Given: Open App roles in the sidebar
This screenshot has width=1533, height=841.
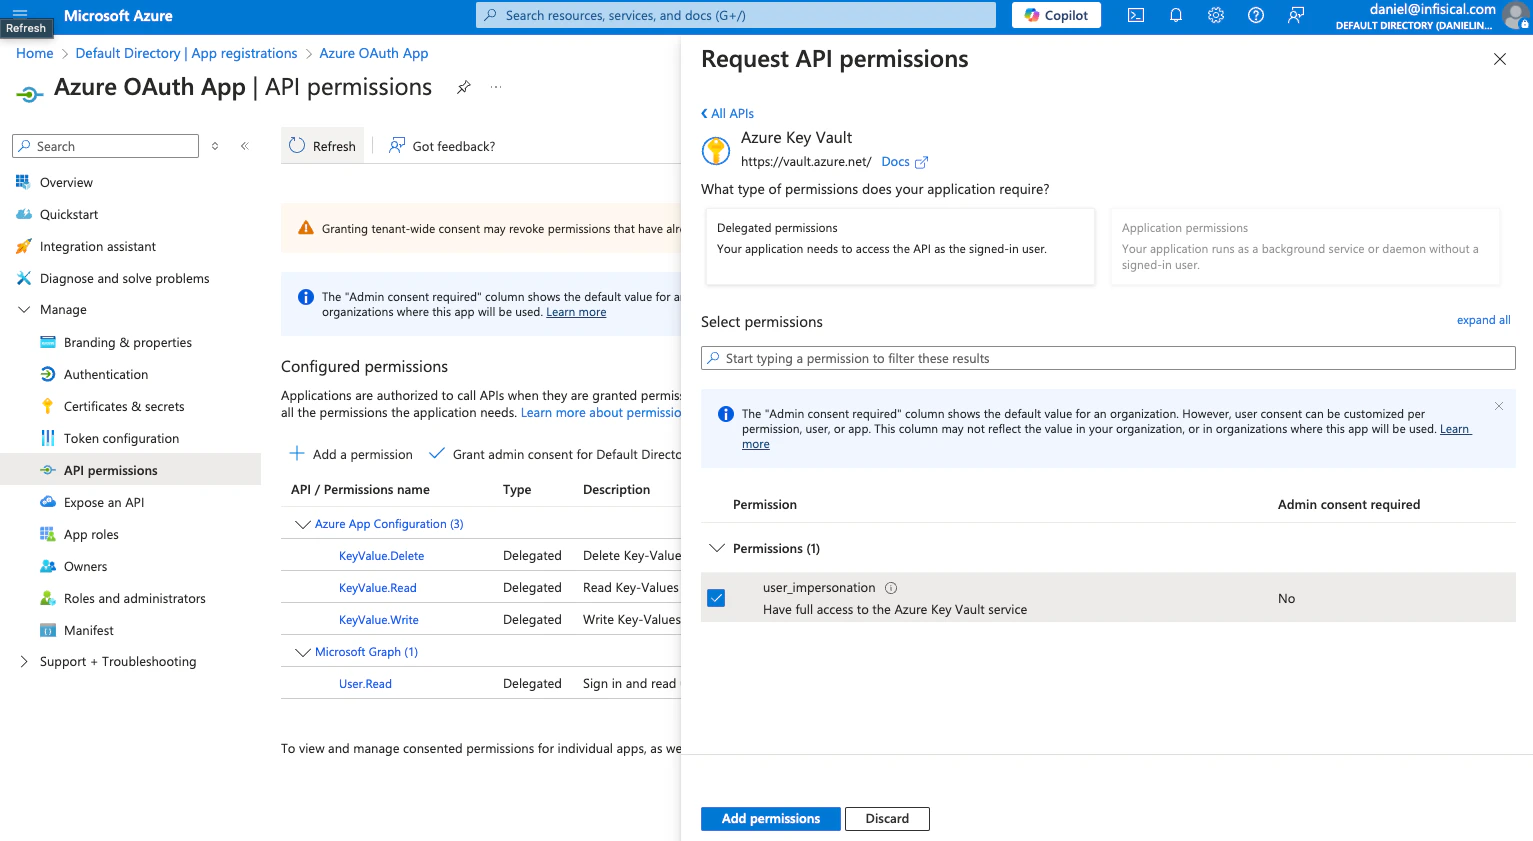Looking at the screenshot, I should tap(91, 534).
